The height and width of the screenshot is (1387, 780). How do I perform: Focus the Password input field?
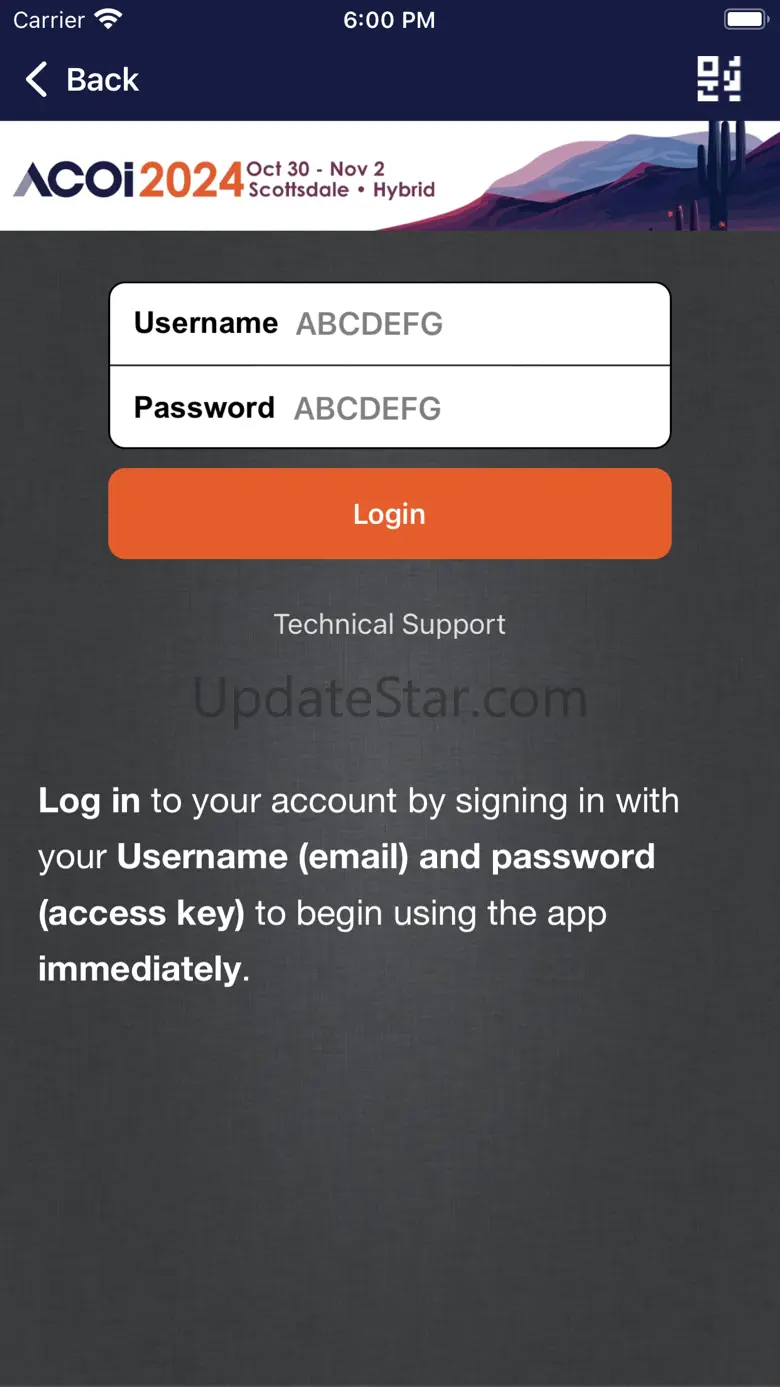(x=390, y=407)
